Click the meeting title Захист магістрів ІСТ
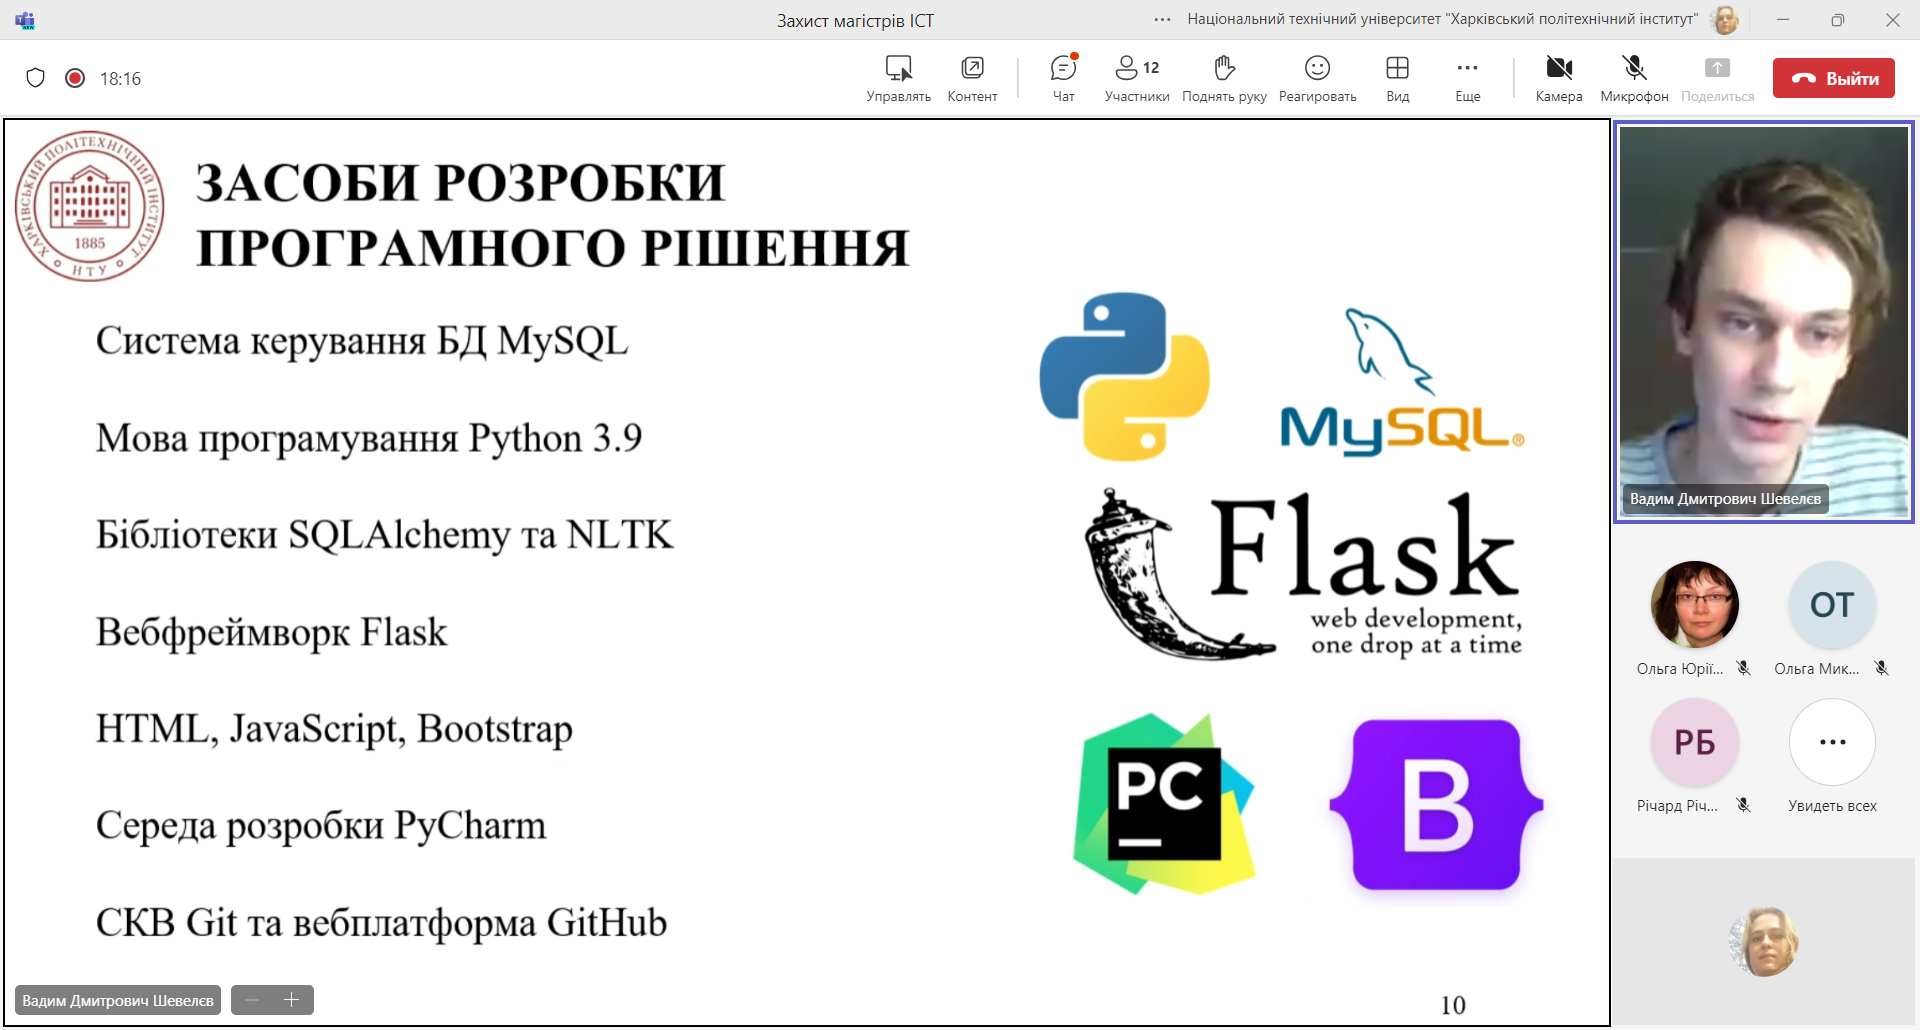1920x1030 pixels. (855, 21)
